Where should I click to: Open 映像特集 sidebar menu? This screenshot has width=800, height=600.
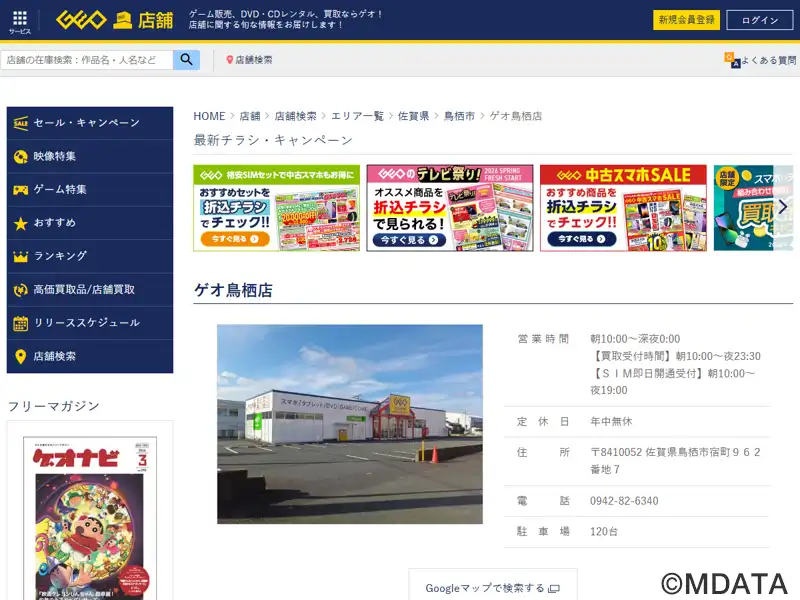90,157
